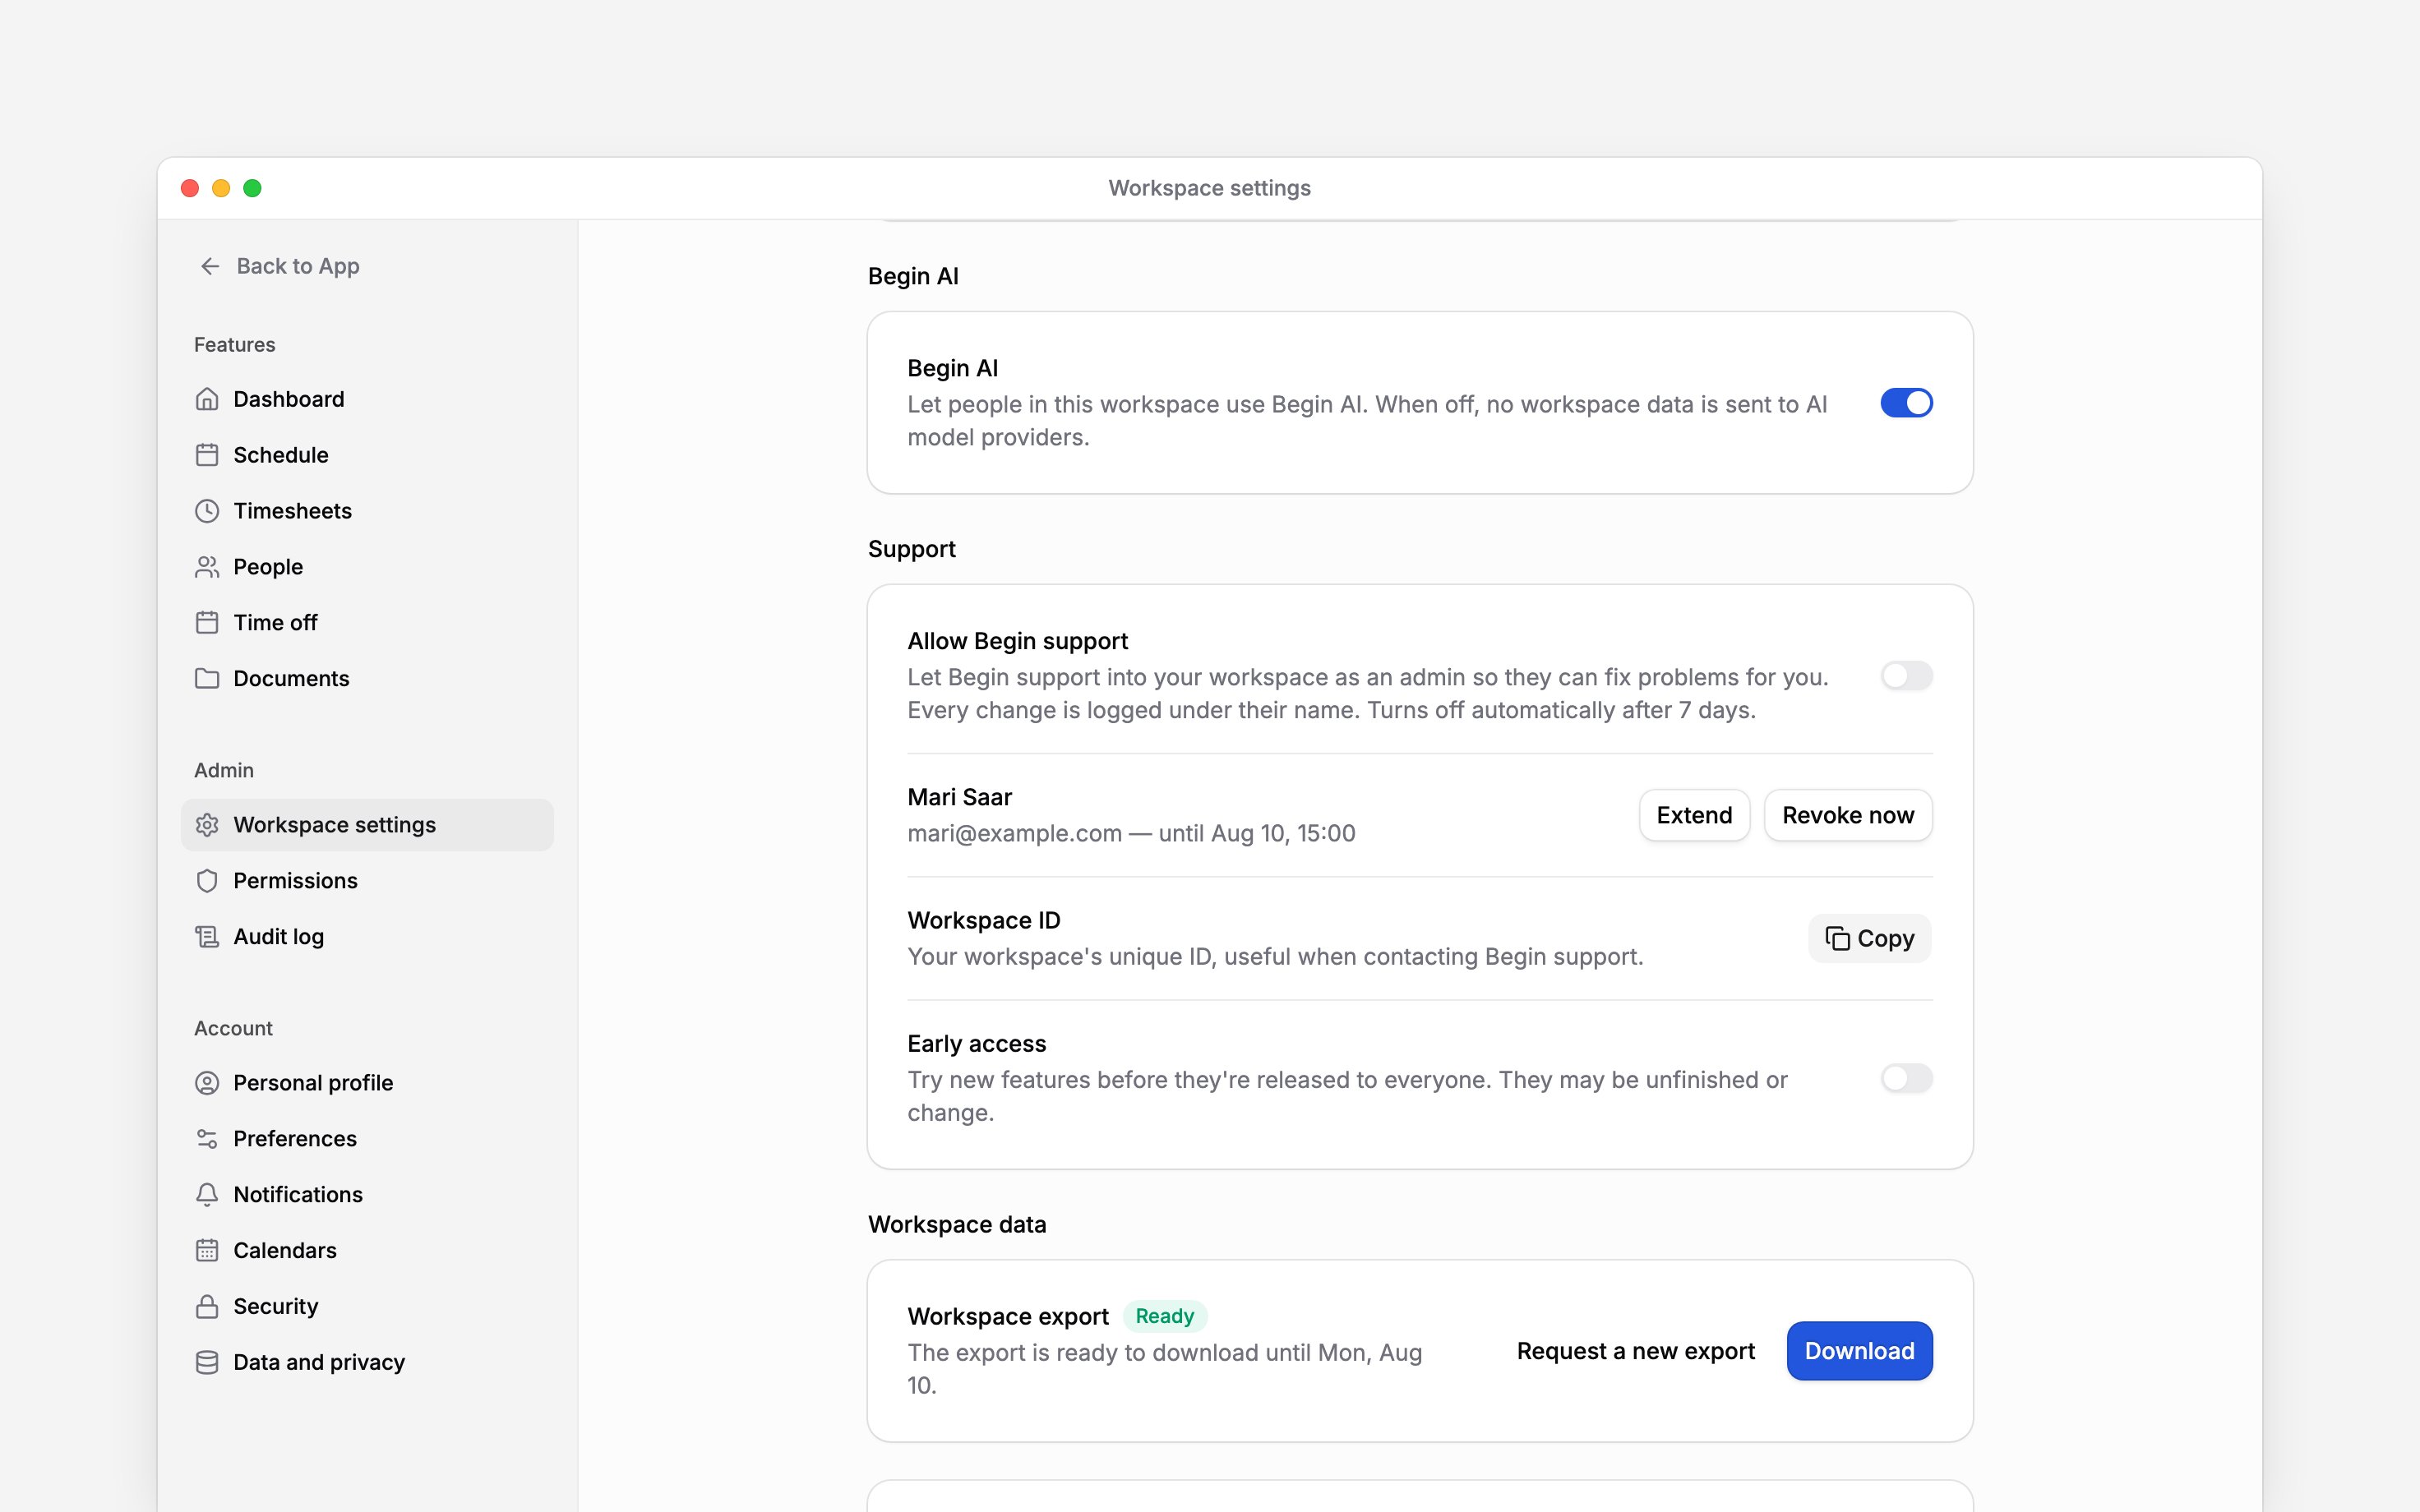The height and width of the screenshot is (1512, 2420).
Task: Click the Back to App arrow icon
Action: point(210,266)
